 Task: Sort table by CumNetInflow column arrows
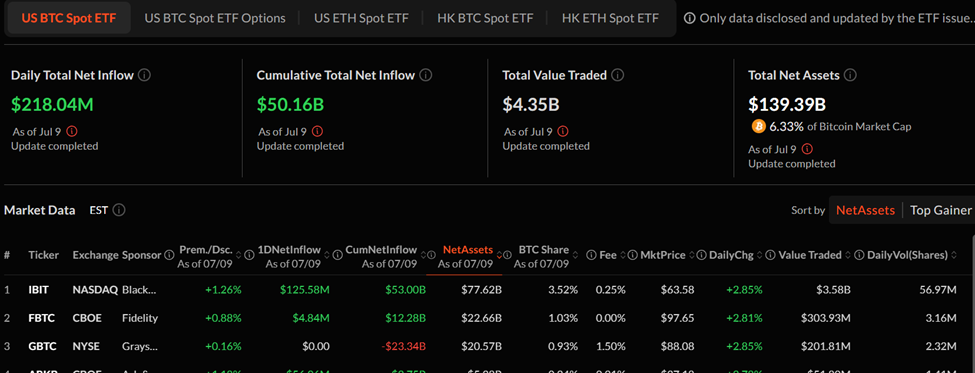(x=423, y=256)
